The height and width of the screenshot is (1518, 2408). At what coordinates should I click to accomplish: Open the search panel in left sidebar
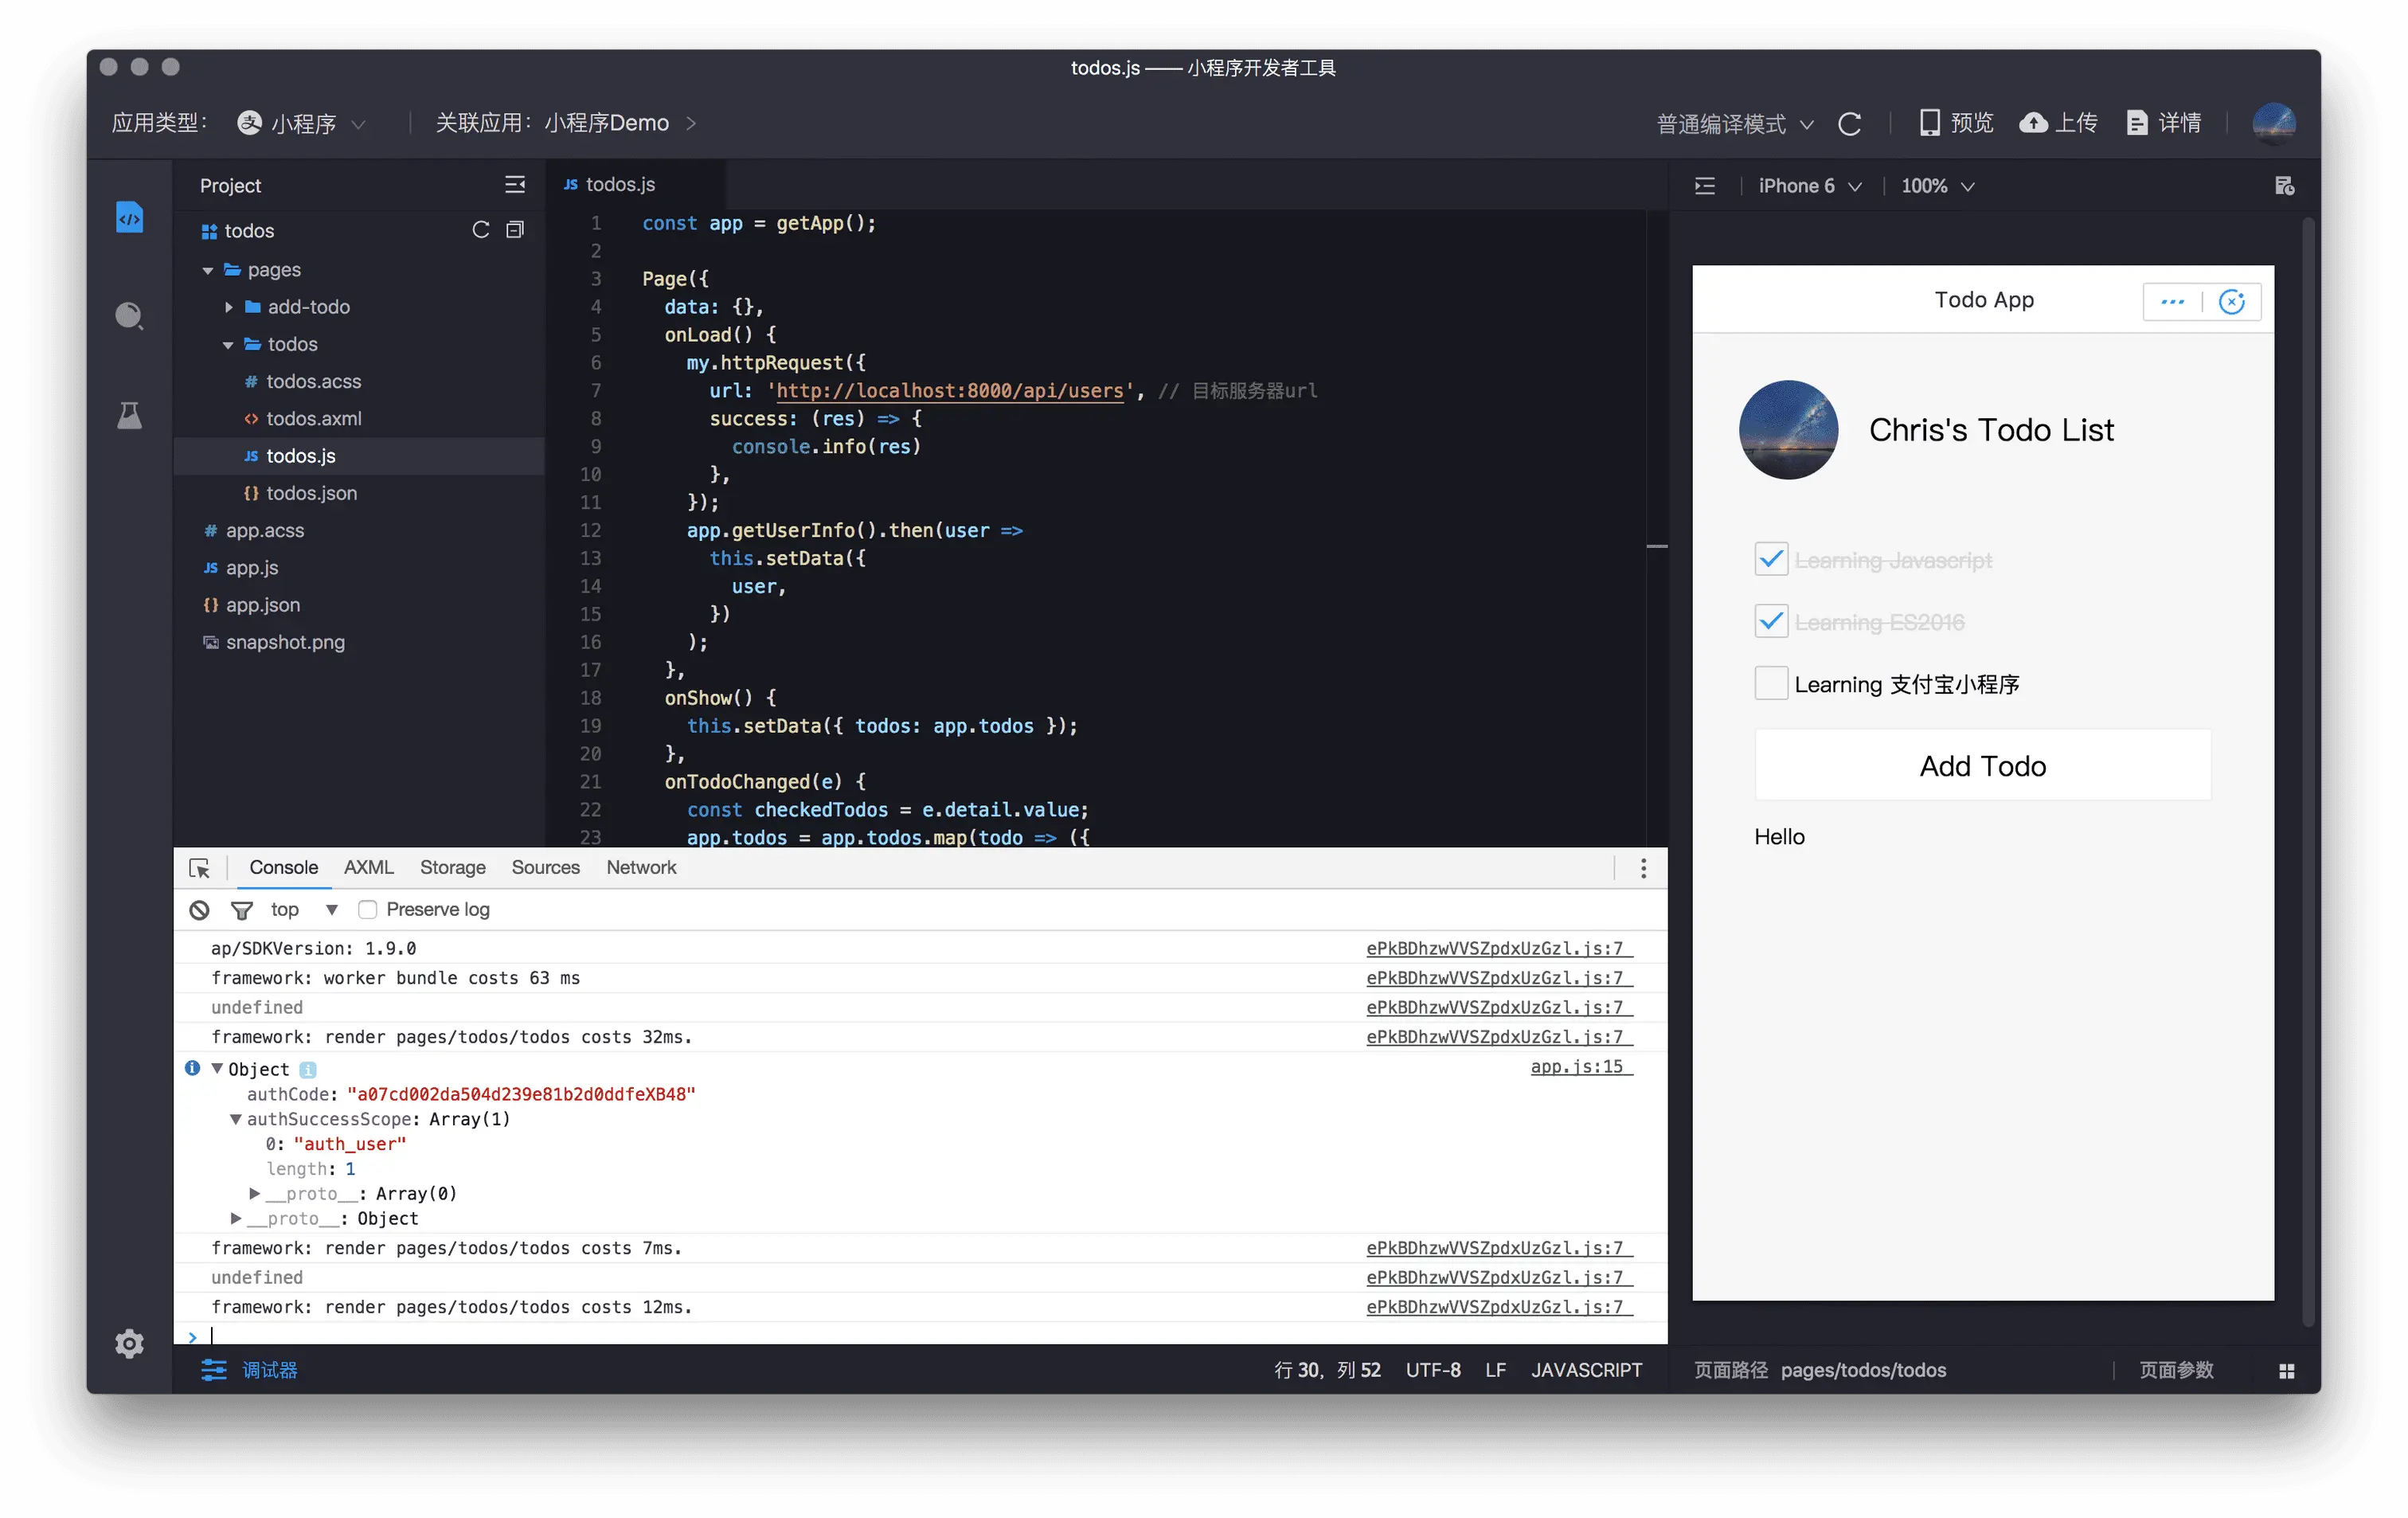[x=129, y=316]
